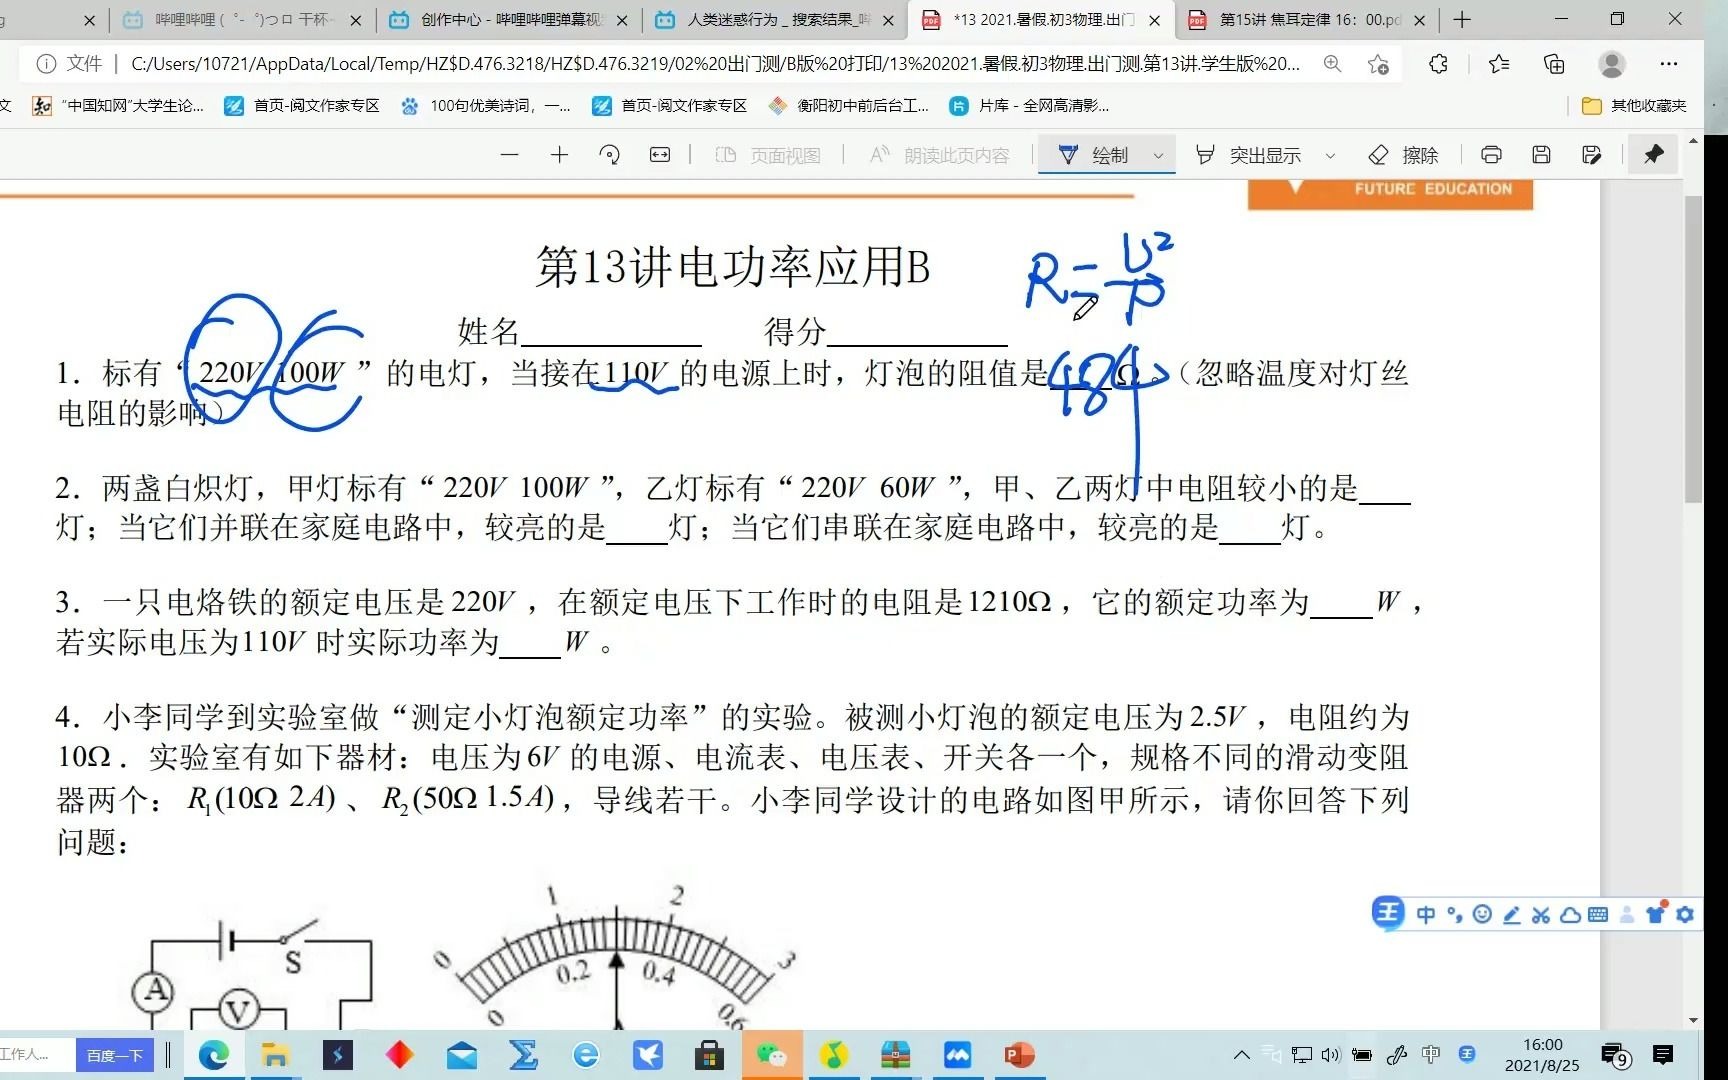Open WeChat from the taskbar
Screen dimensions: 1728x1080
[x=771, y=1055]
